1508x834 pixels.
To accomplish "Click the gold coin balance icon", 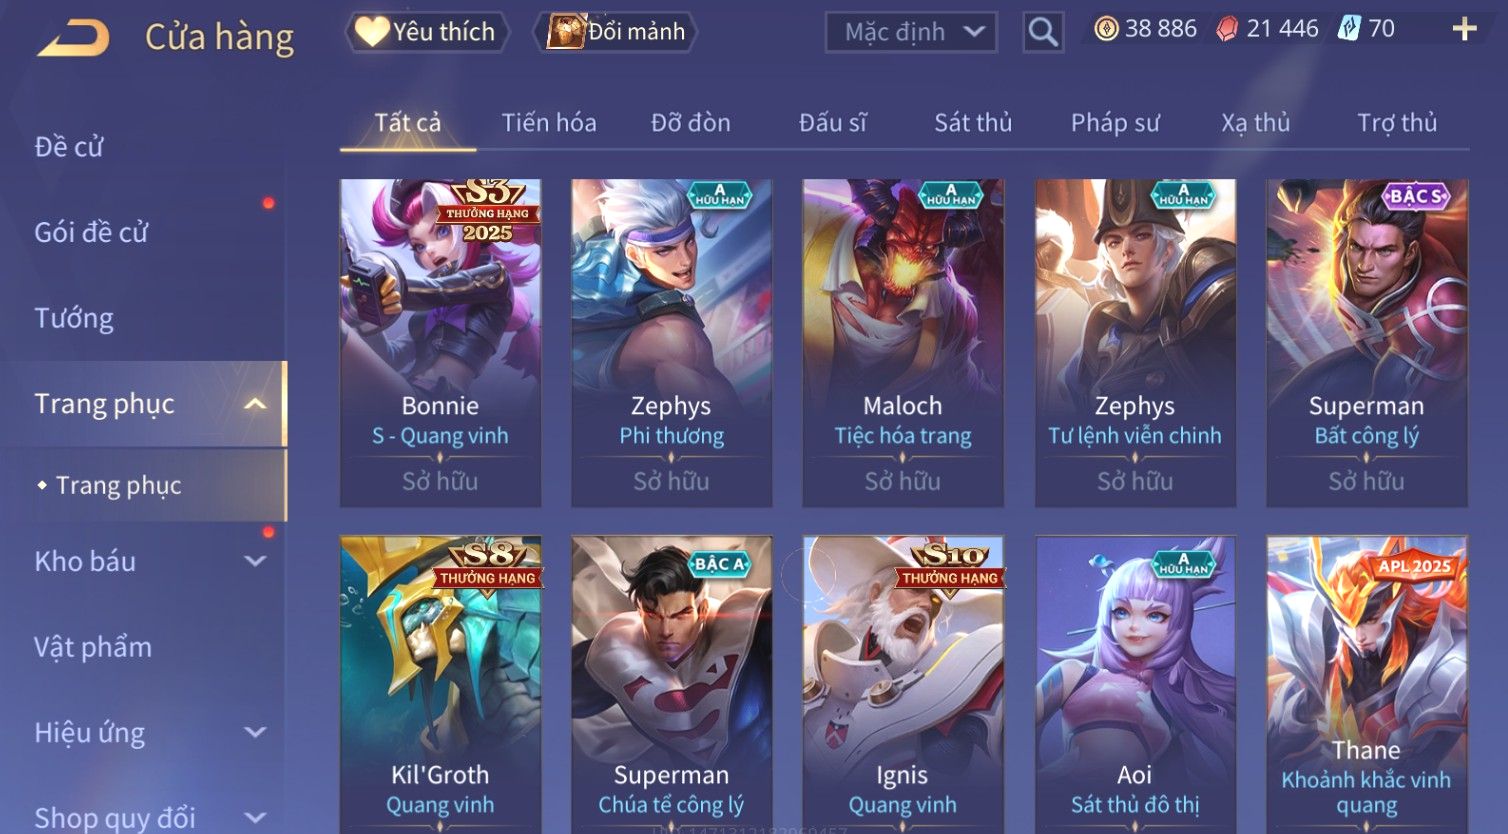I will click(x=1106, y=29).
